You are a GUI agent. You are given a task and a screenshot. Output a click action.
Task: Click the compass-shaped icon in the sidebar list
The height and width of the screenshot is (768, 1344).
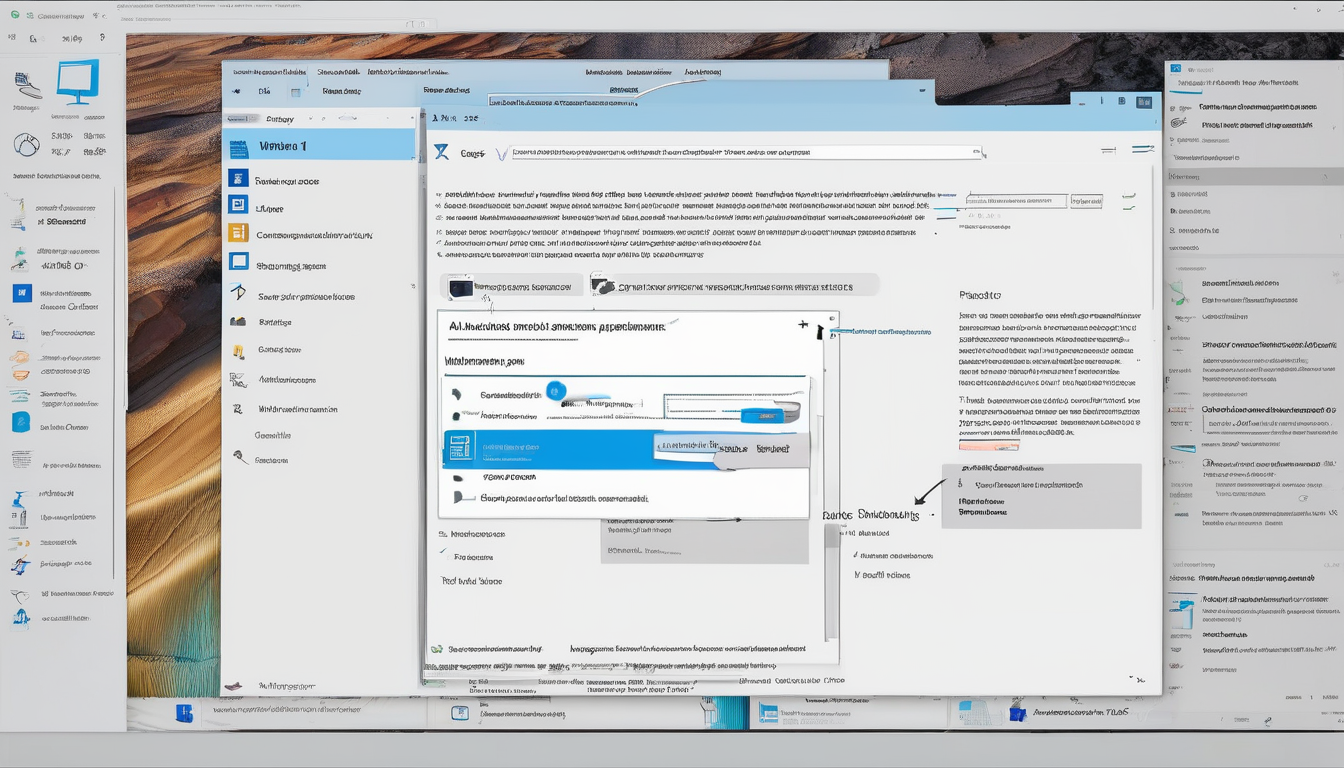click(x=238, y=292)
